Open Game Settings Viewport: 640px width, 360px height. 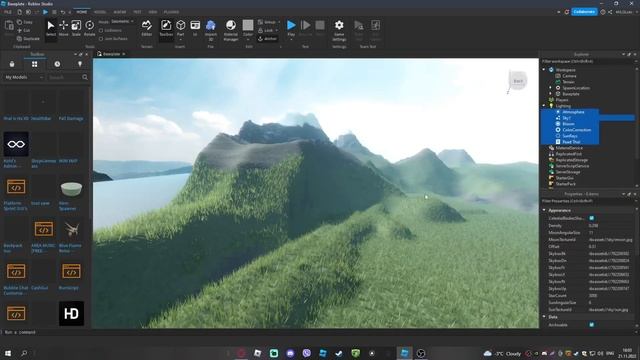[339, 29]
